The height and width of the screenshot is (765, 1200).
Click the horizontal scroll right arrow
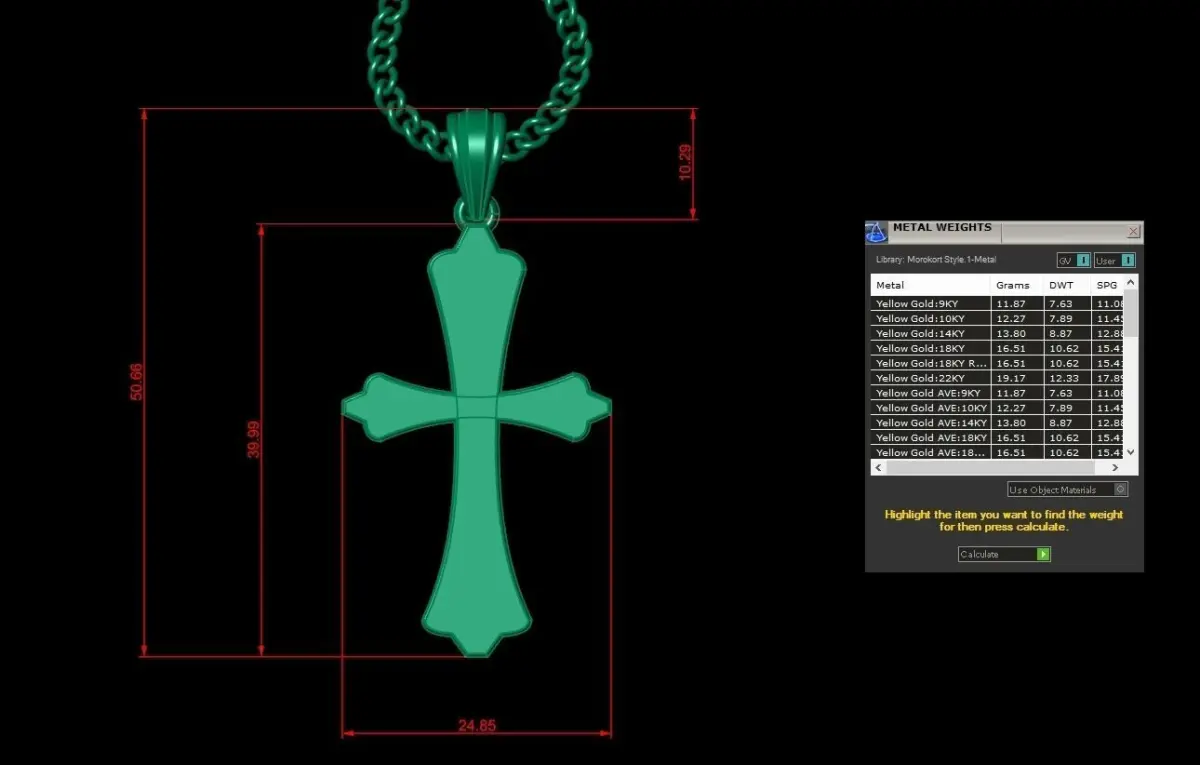pos(1115,467)
